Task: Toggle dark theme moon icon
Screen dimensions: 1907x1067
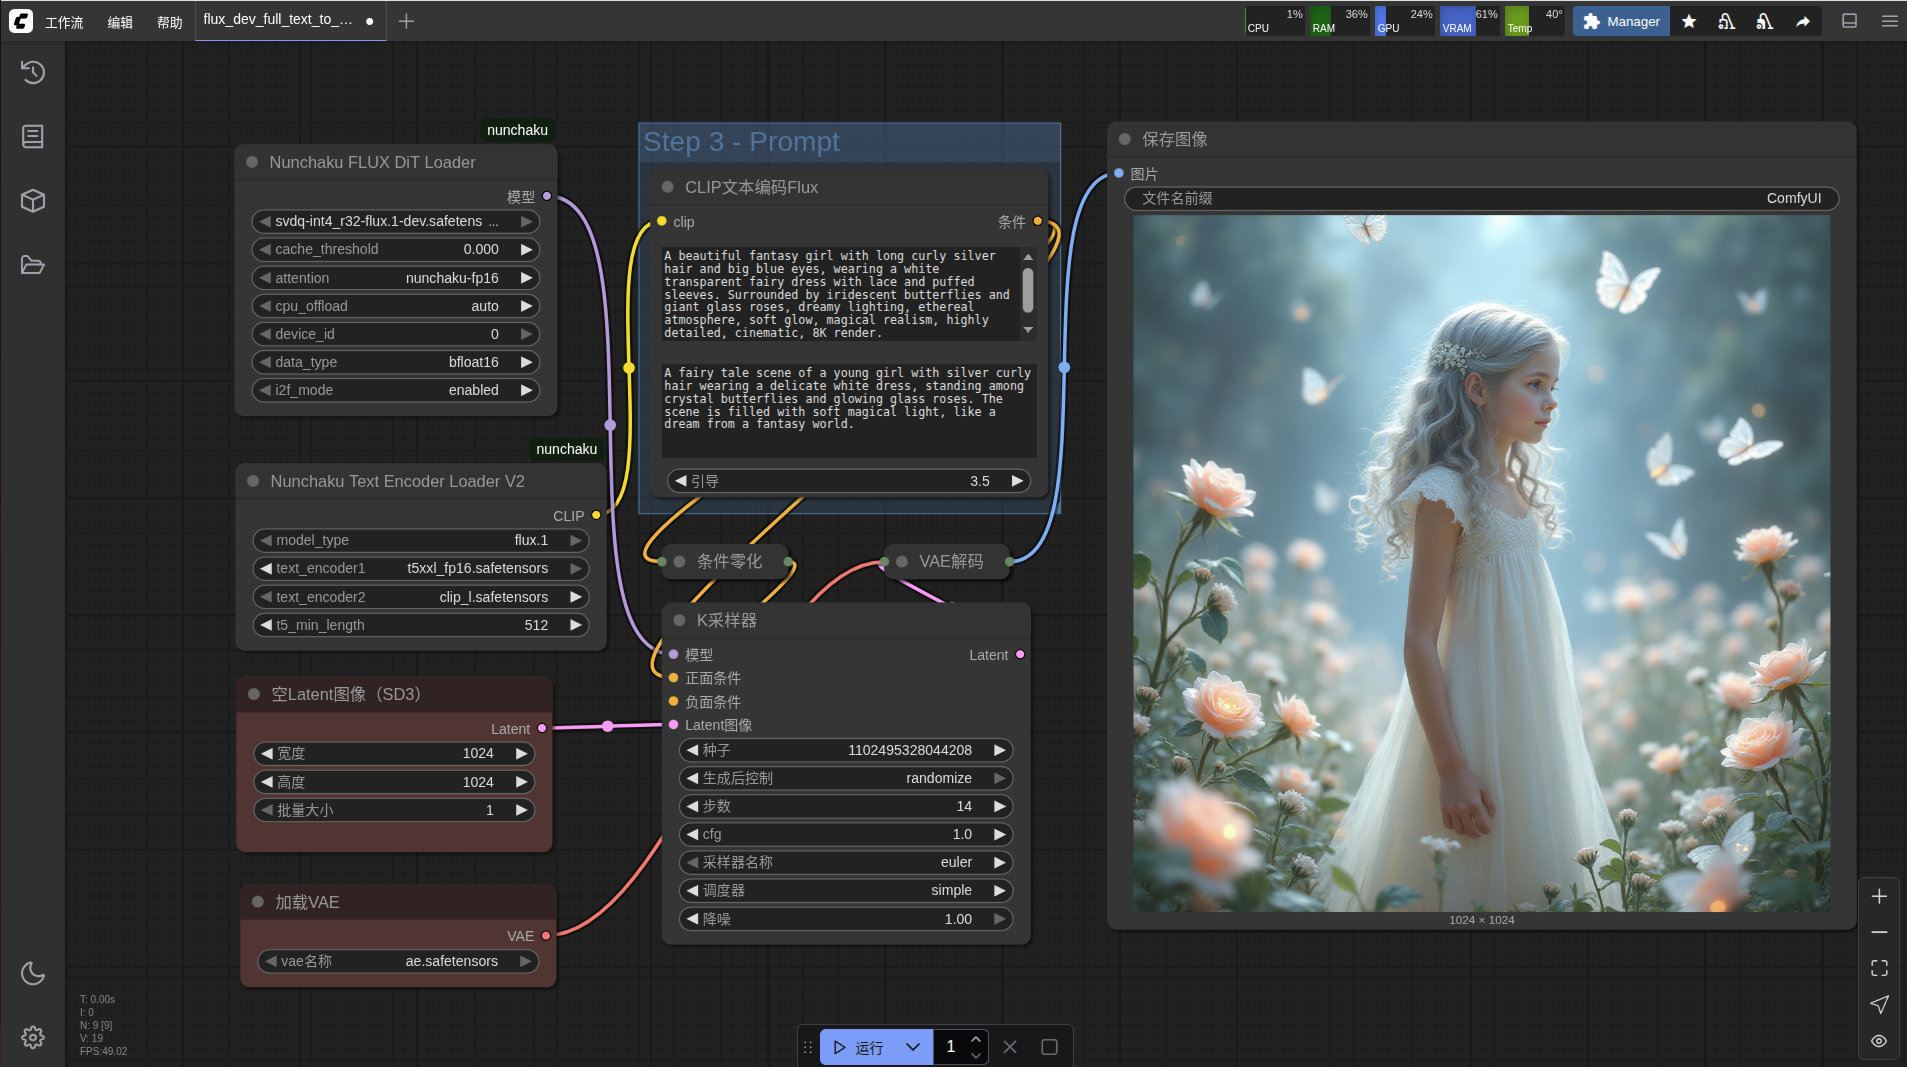Action: pyautogui.click(x=33, y=973)
